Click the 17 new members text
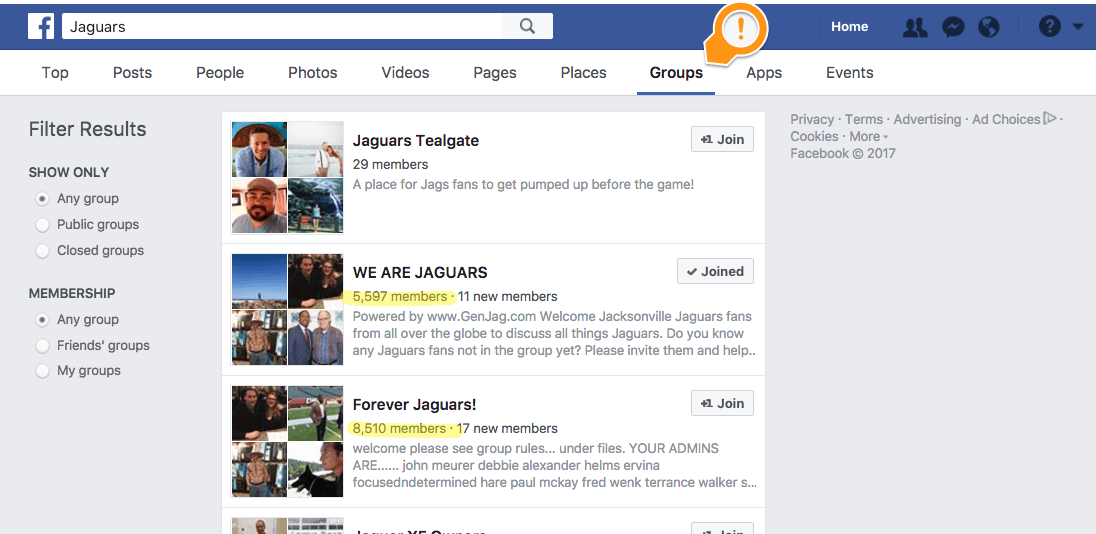 [507, 428]
